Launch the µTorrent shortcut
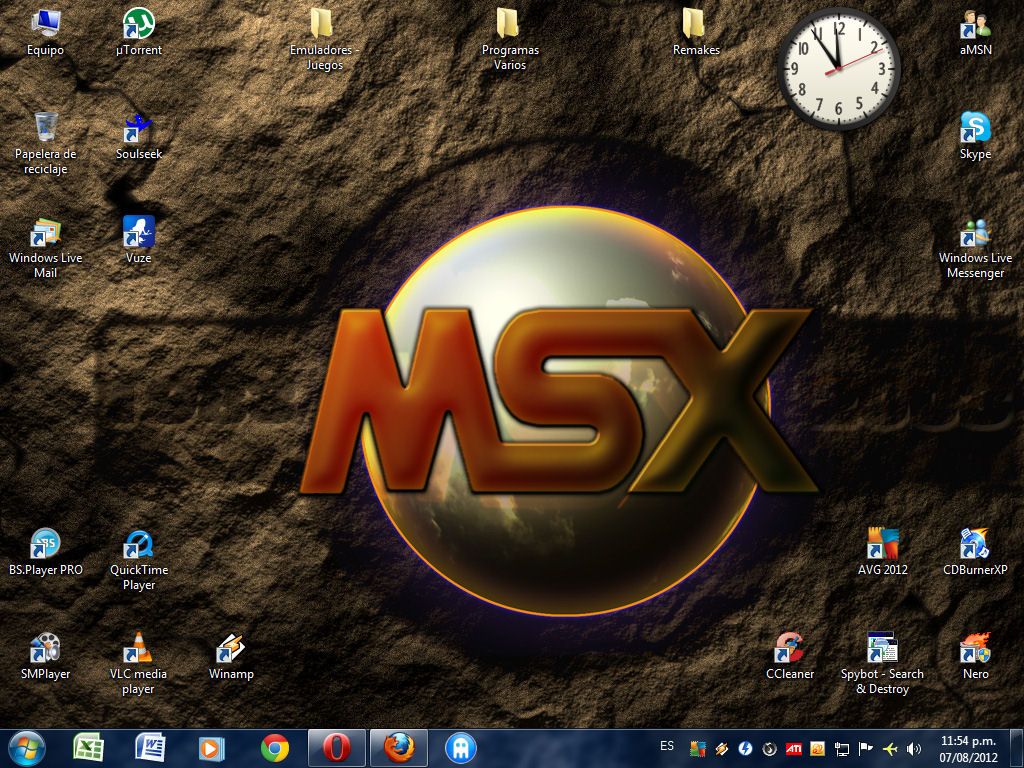 (138, 33)
